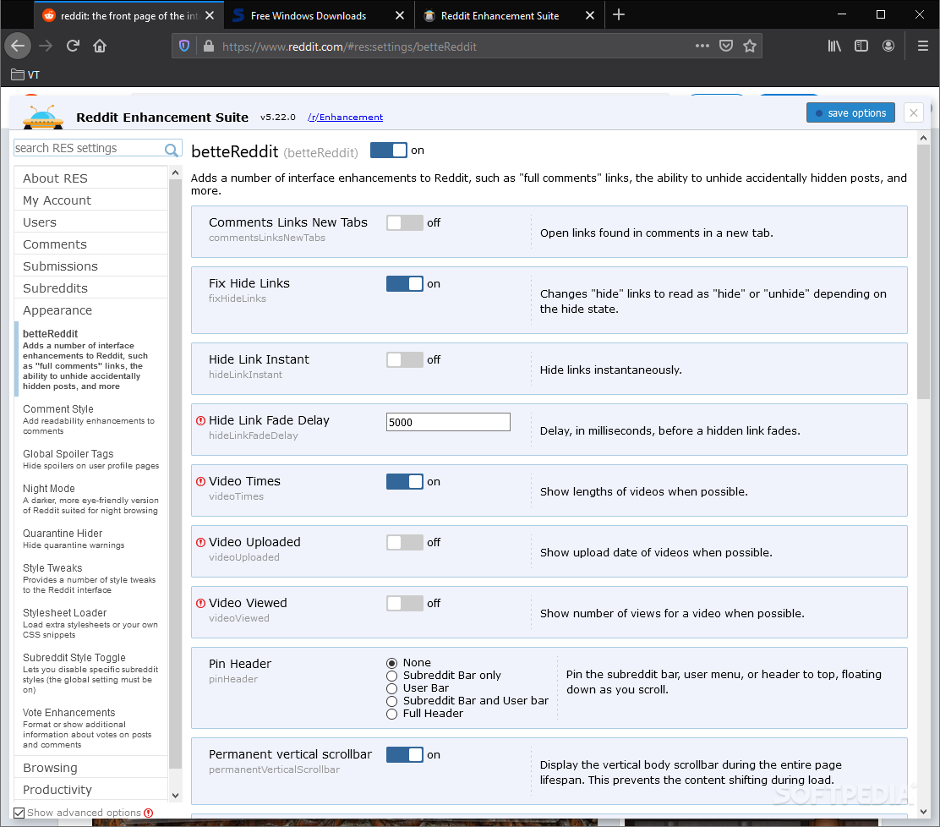Open page actions three-dot menu
The image size is (941, 827).
(x=702, y=46)
